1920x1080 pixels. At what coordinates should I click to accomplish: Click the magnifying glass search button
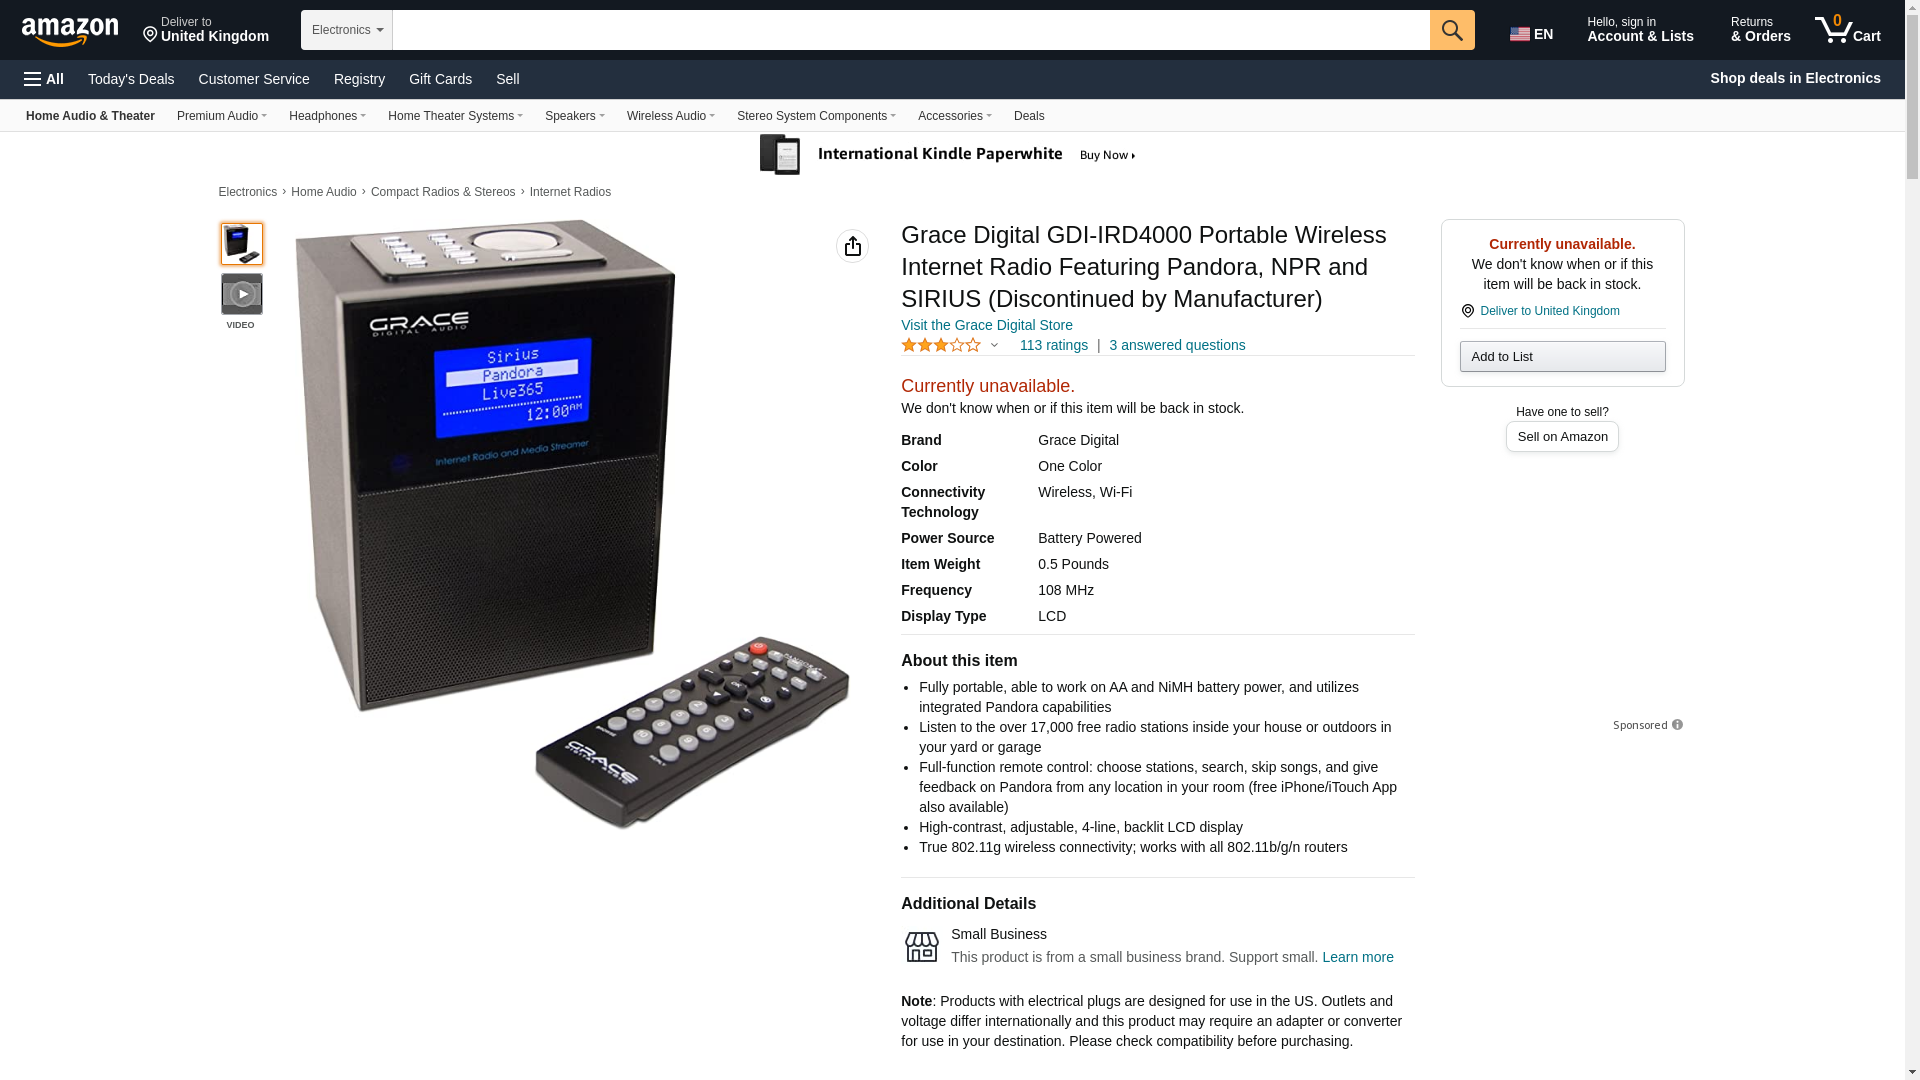(1452, 30)
